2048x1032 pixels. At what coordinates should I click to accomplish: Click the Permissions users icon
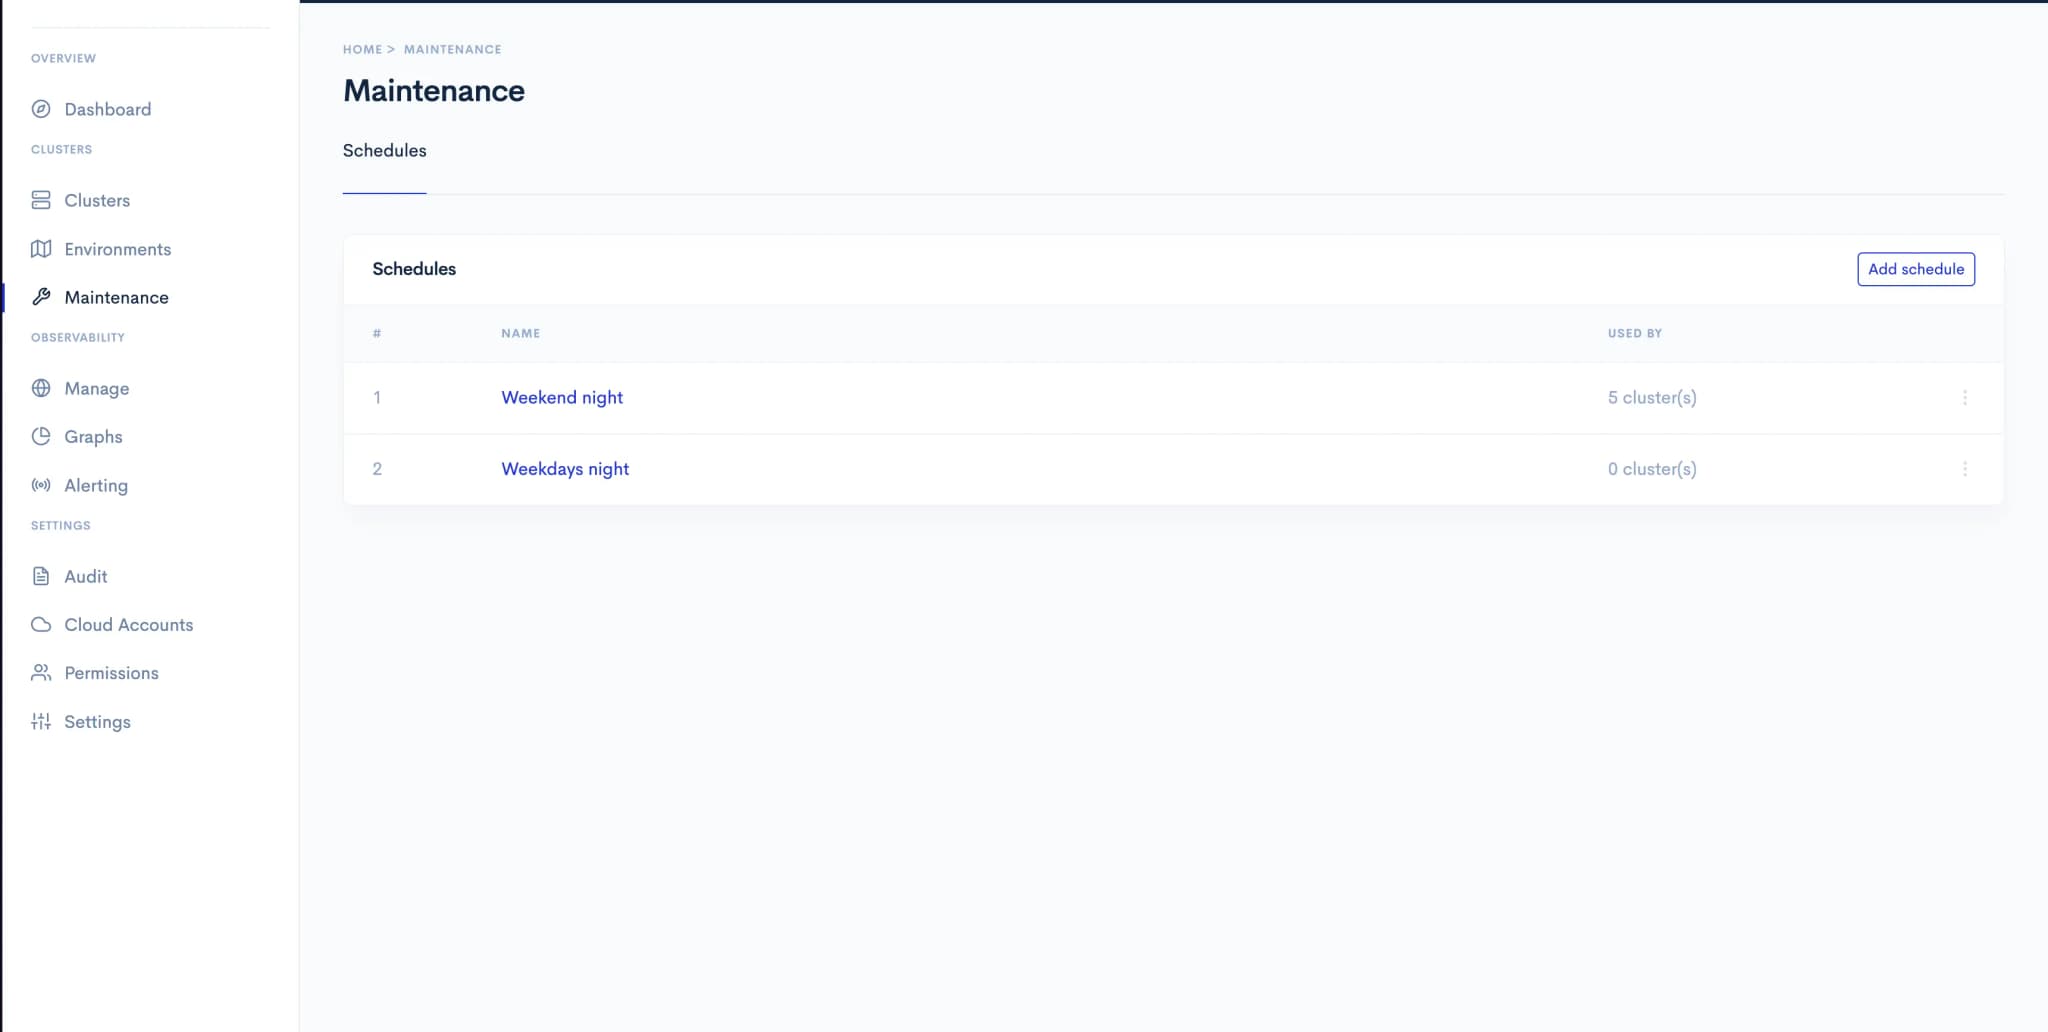[41, 673]
